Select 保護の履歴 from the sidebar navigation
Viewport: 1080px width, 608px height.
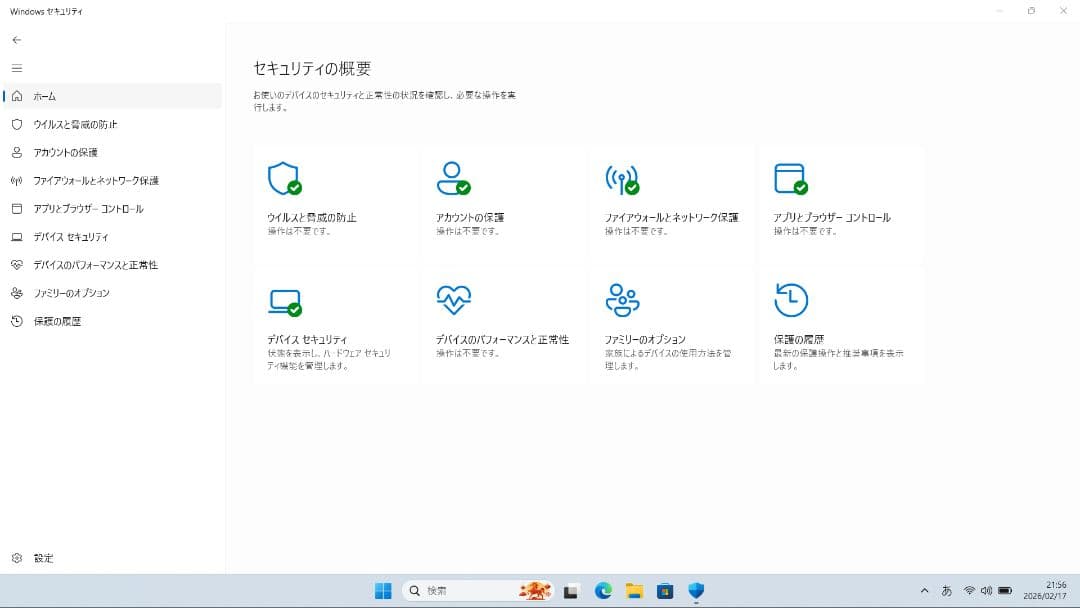point(60,321)
